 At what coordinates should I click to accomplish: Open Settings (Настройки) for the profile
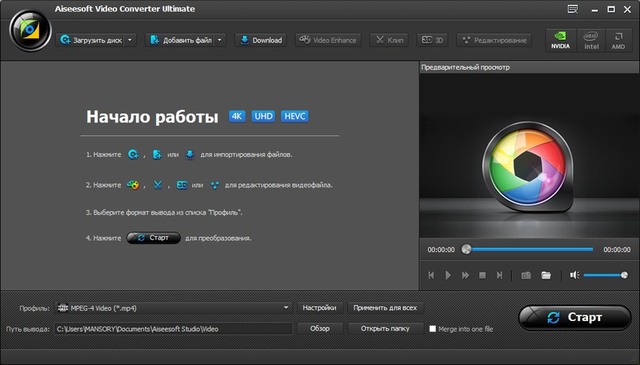coord(320,308)
